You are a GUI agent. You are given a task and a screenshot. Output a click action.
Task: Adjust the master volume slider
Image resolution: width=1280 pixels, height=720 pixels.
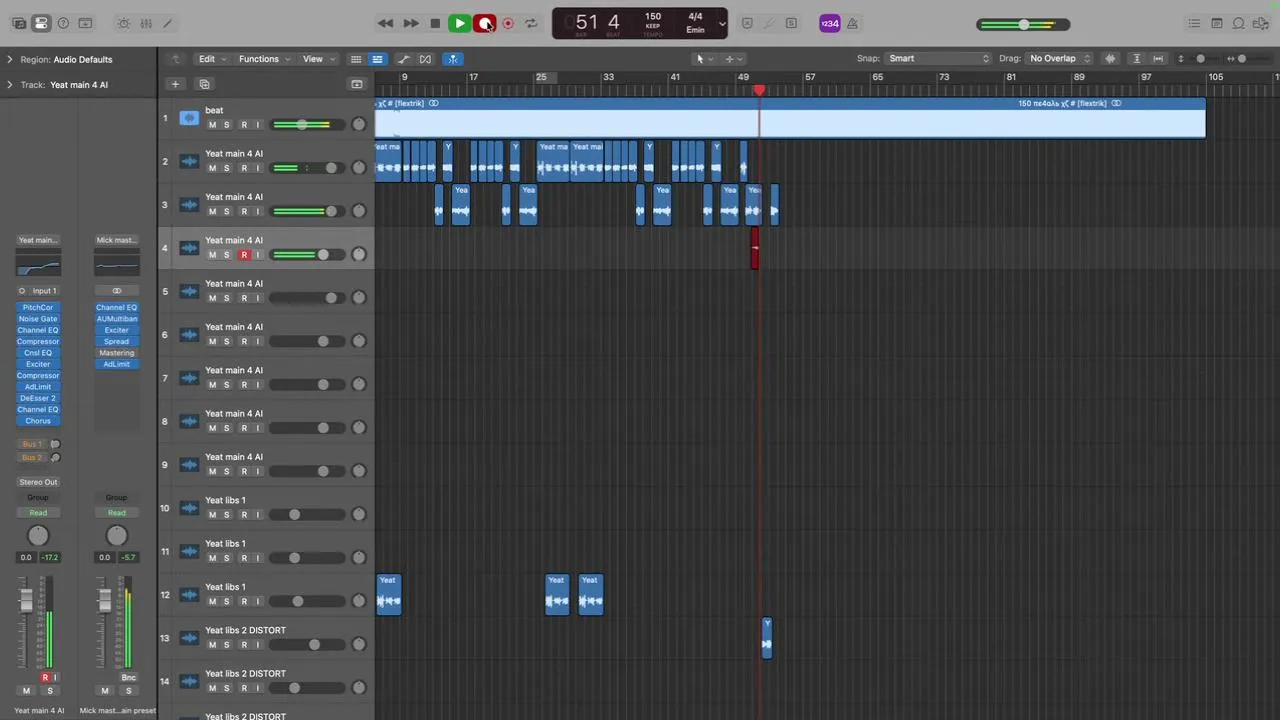point(1023,24)
